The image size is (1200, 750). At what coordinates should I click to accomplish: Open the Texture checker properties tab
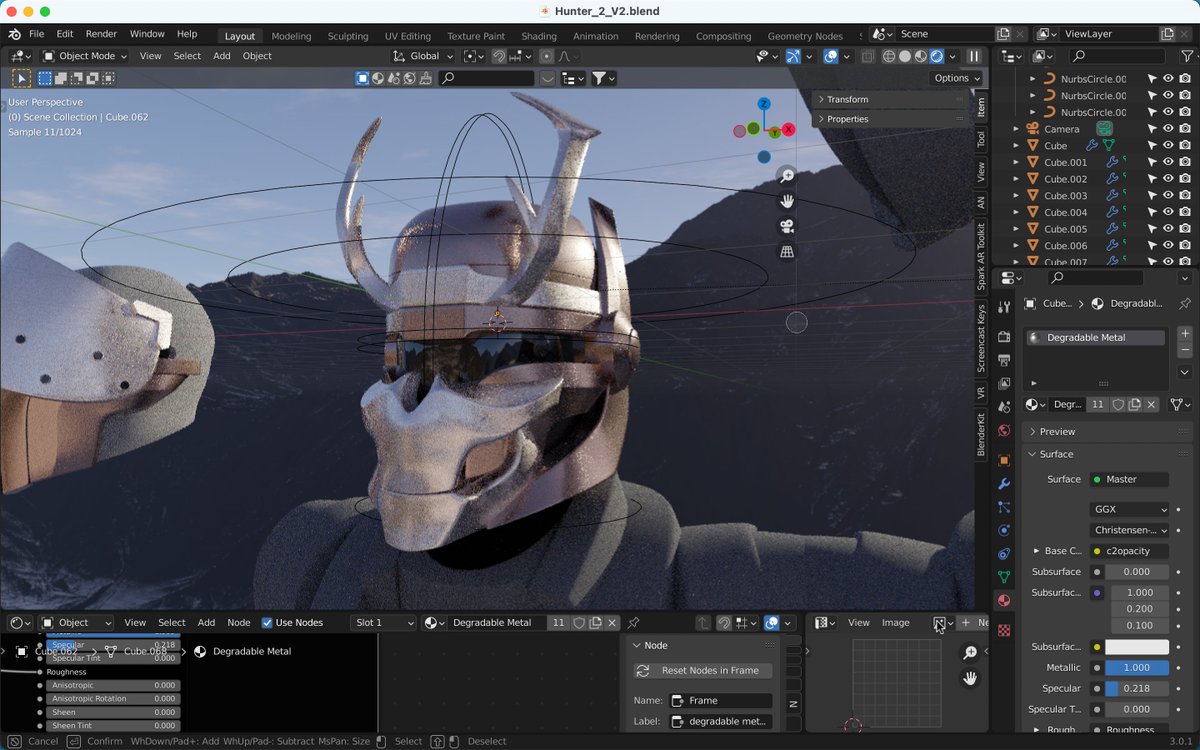1004,630
